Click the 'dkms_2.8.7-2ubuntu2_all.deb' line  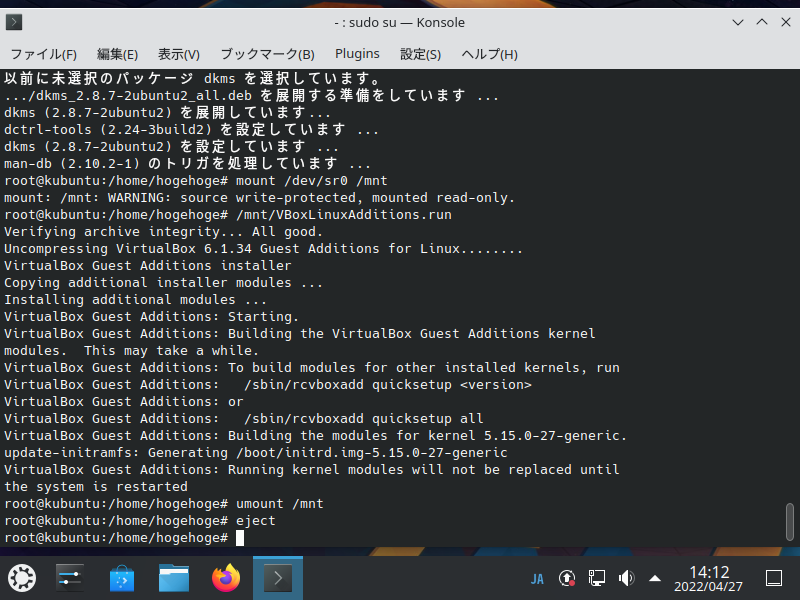click(252, 96)
